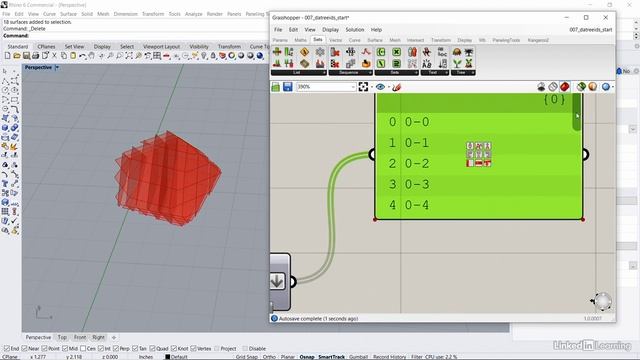Viewport: 640px width, 360px height.
Task: Toggle Quad osnap checkbox
Action: click(152, 349)
